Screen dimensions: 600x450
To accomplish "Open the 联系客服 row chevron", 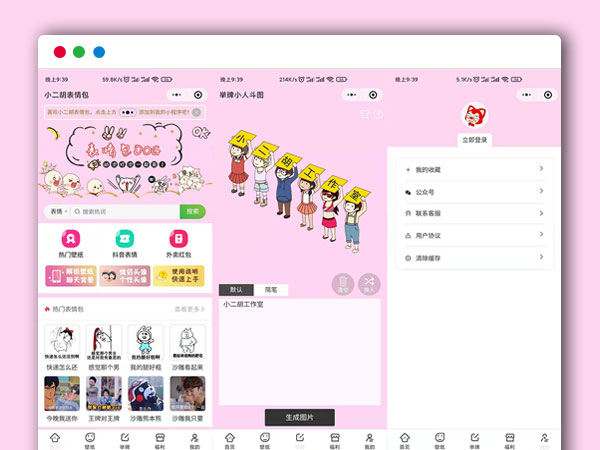I will [x=541, y=213].
